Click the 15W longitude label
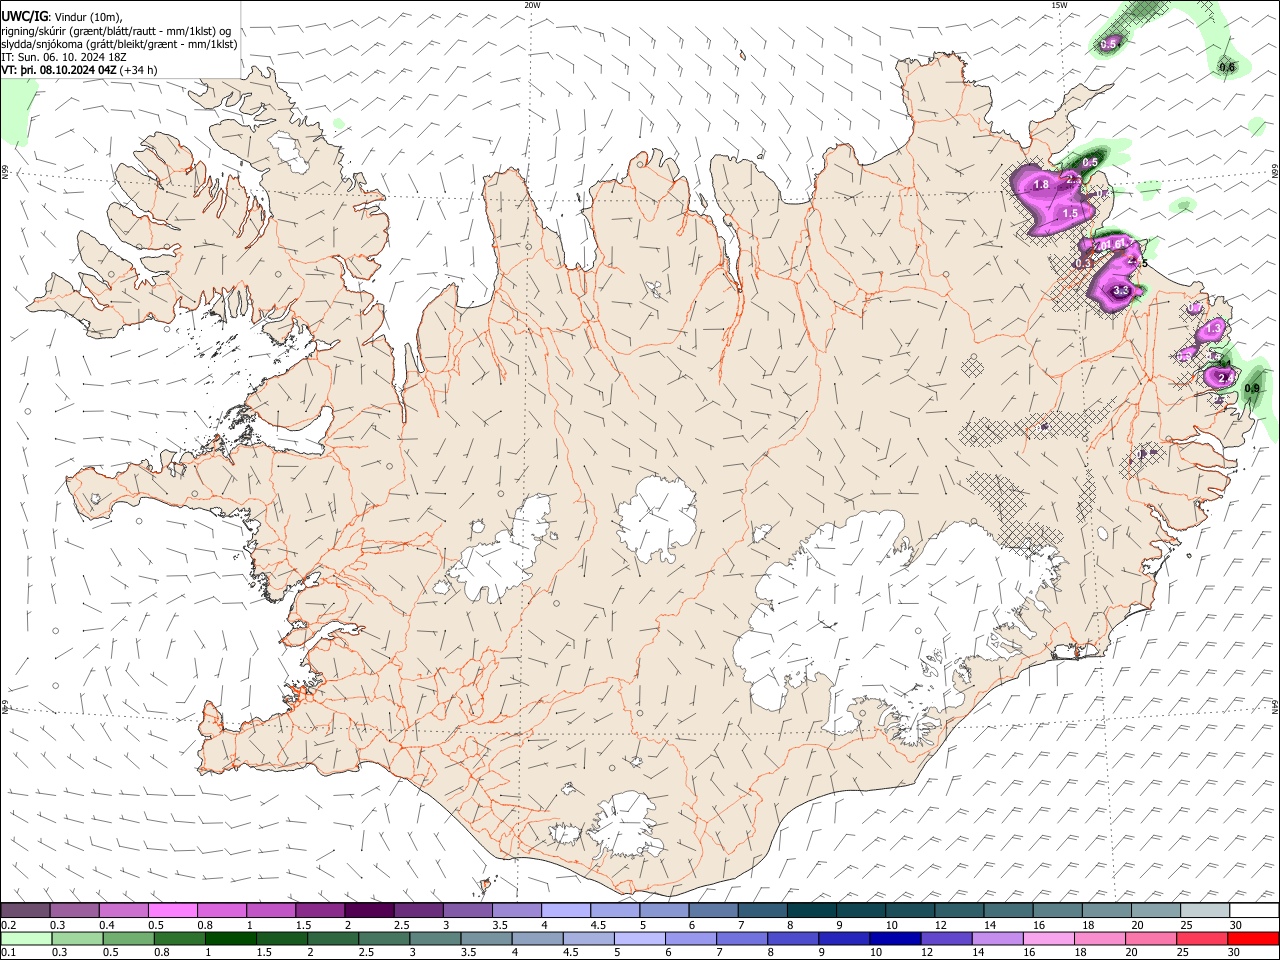 click(x=1059, y=5)
